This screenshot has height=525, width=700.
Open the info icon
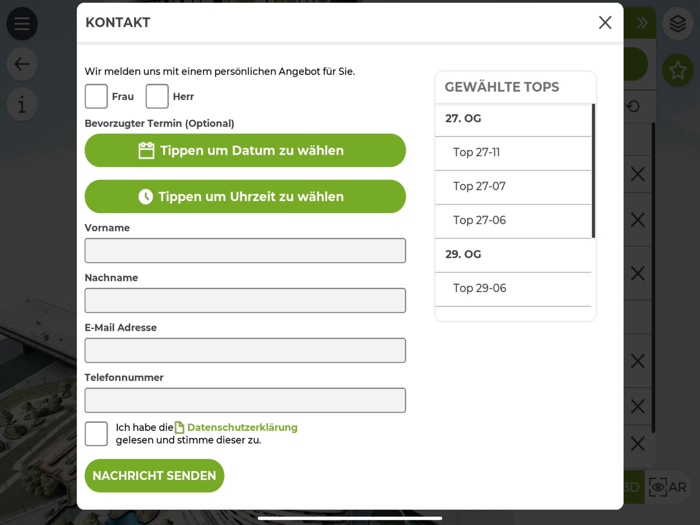pyautogui.click(x=22, y=105)
